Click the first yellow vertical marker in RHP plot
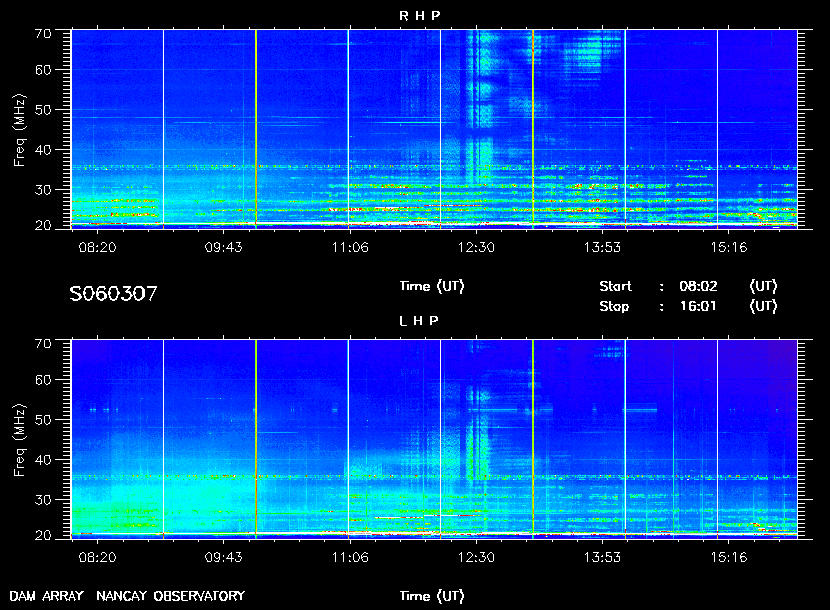The width and height of the screenshot is (830, 610). point(256,129)
